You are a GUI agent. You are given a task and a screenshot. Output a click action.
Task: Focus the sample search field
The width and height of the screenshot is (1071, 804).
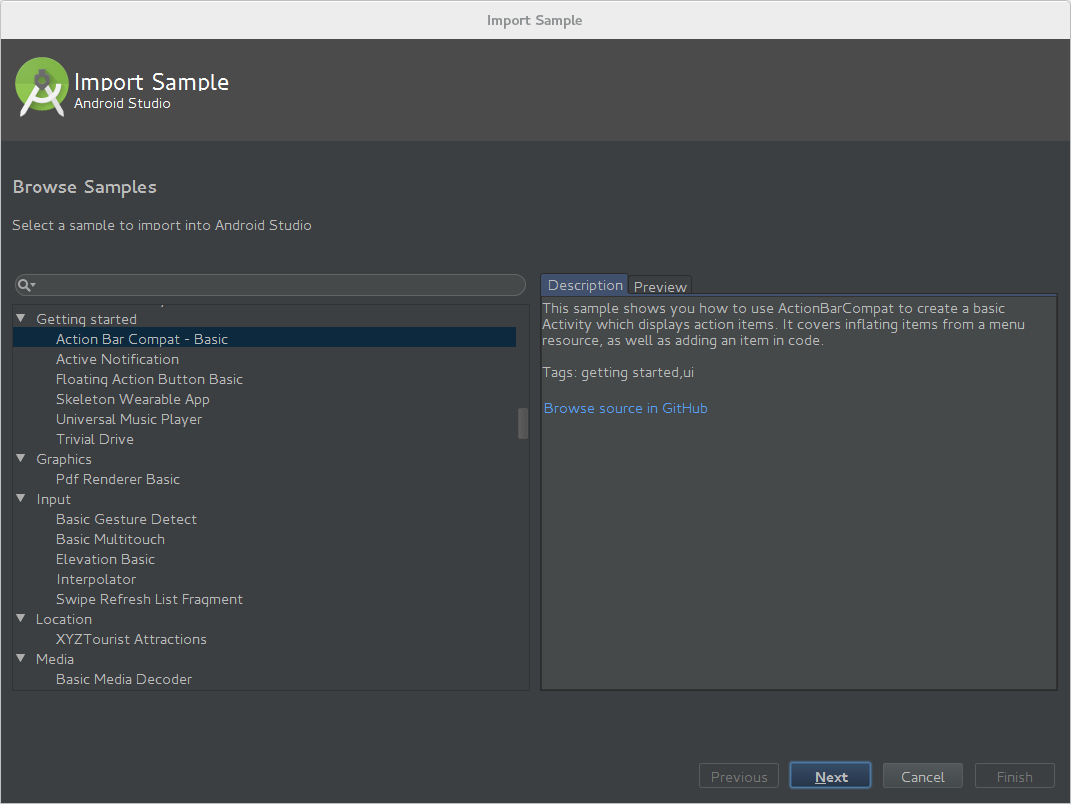pyautogui.click(x=270, y=285)
